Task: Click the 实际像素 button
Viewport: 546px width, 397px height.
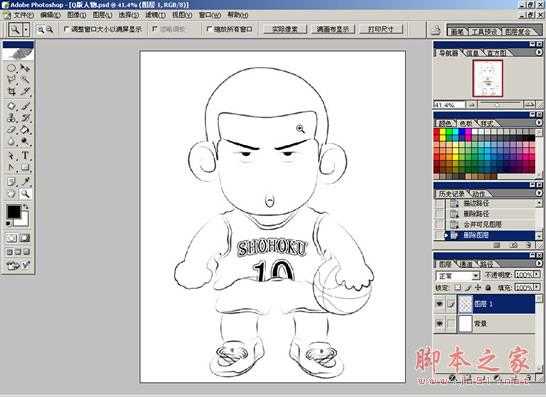Action: tap(284, 29)
